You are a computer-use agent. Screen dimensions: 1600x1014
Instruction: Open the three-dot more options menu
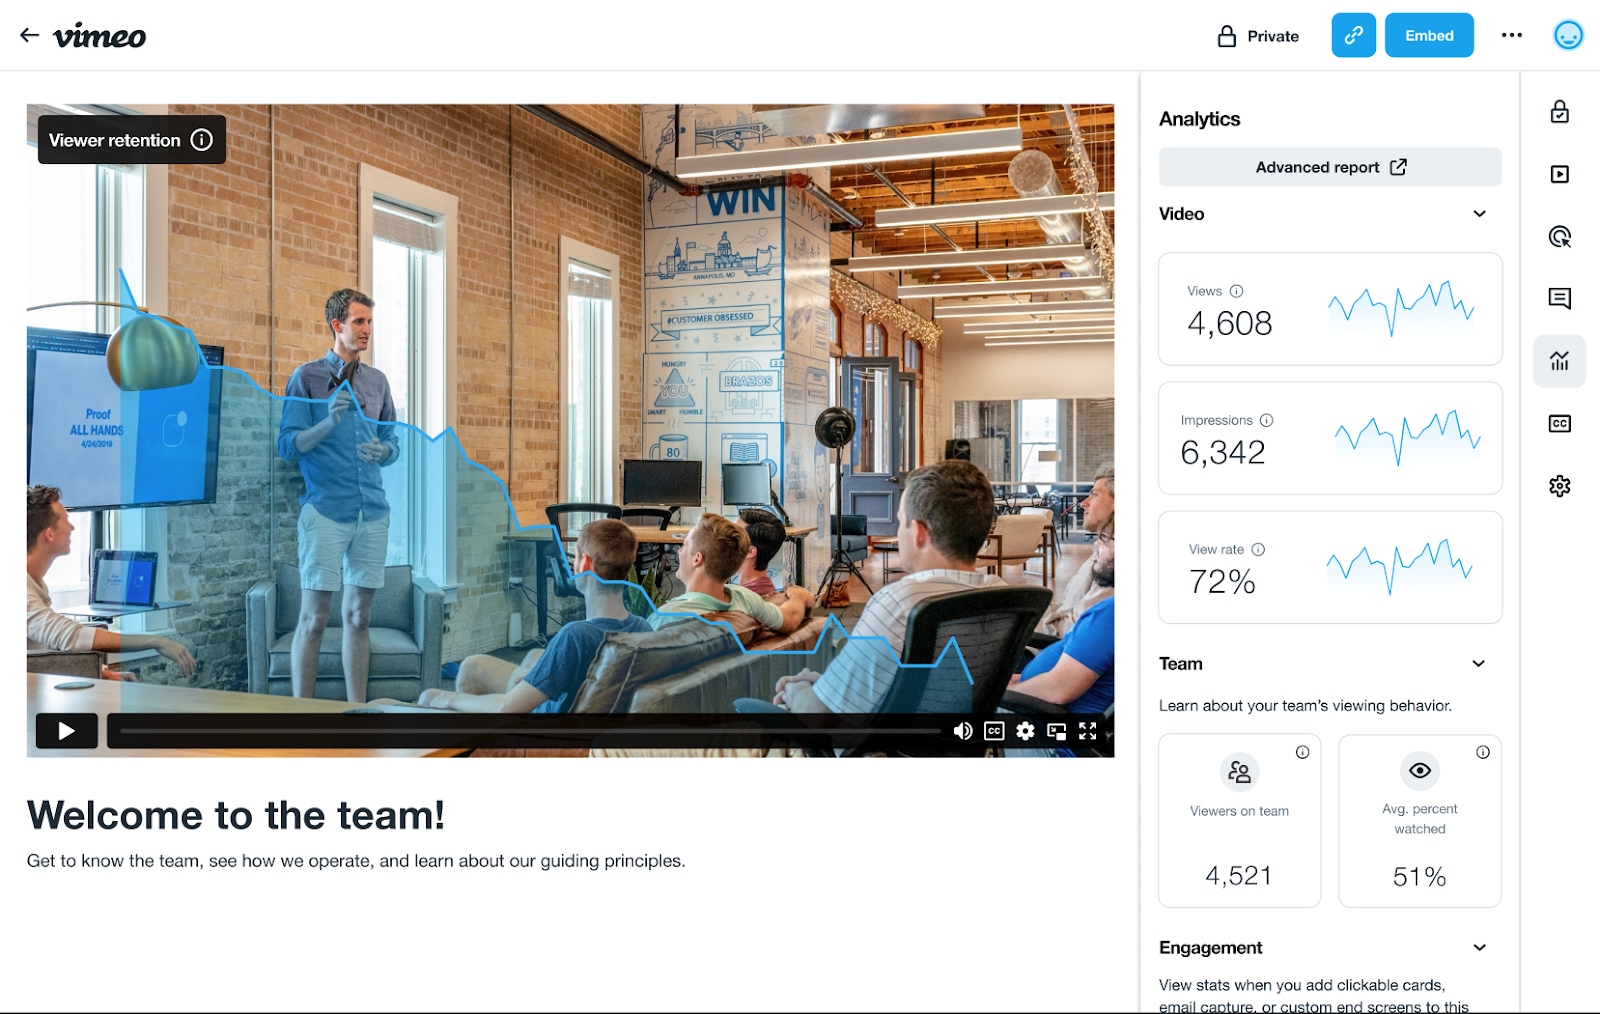click(x=1511, y=35)
